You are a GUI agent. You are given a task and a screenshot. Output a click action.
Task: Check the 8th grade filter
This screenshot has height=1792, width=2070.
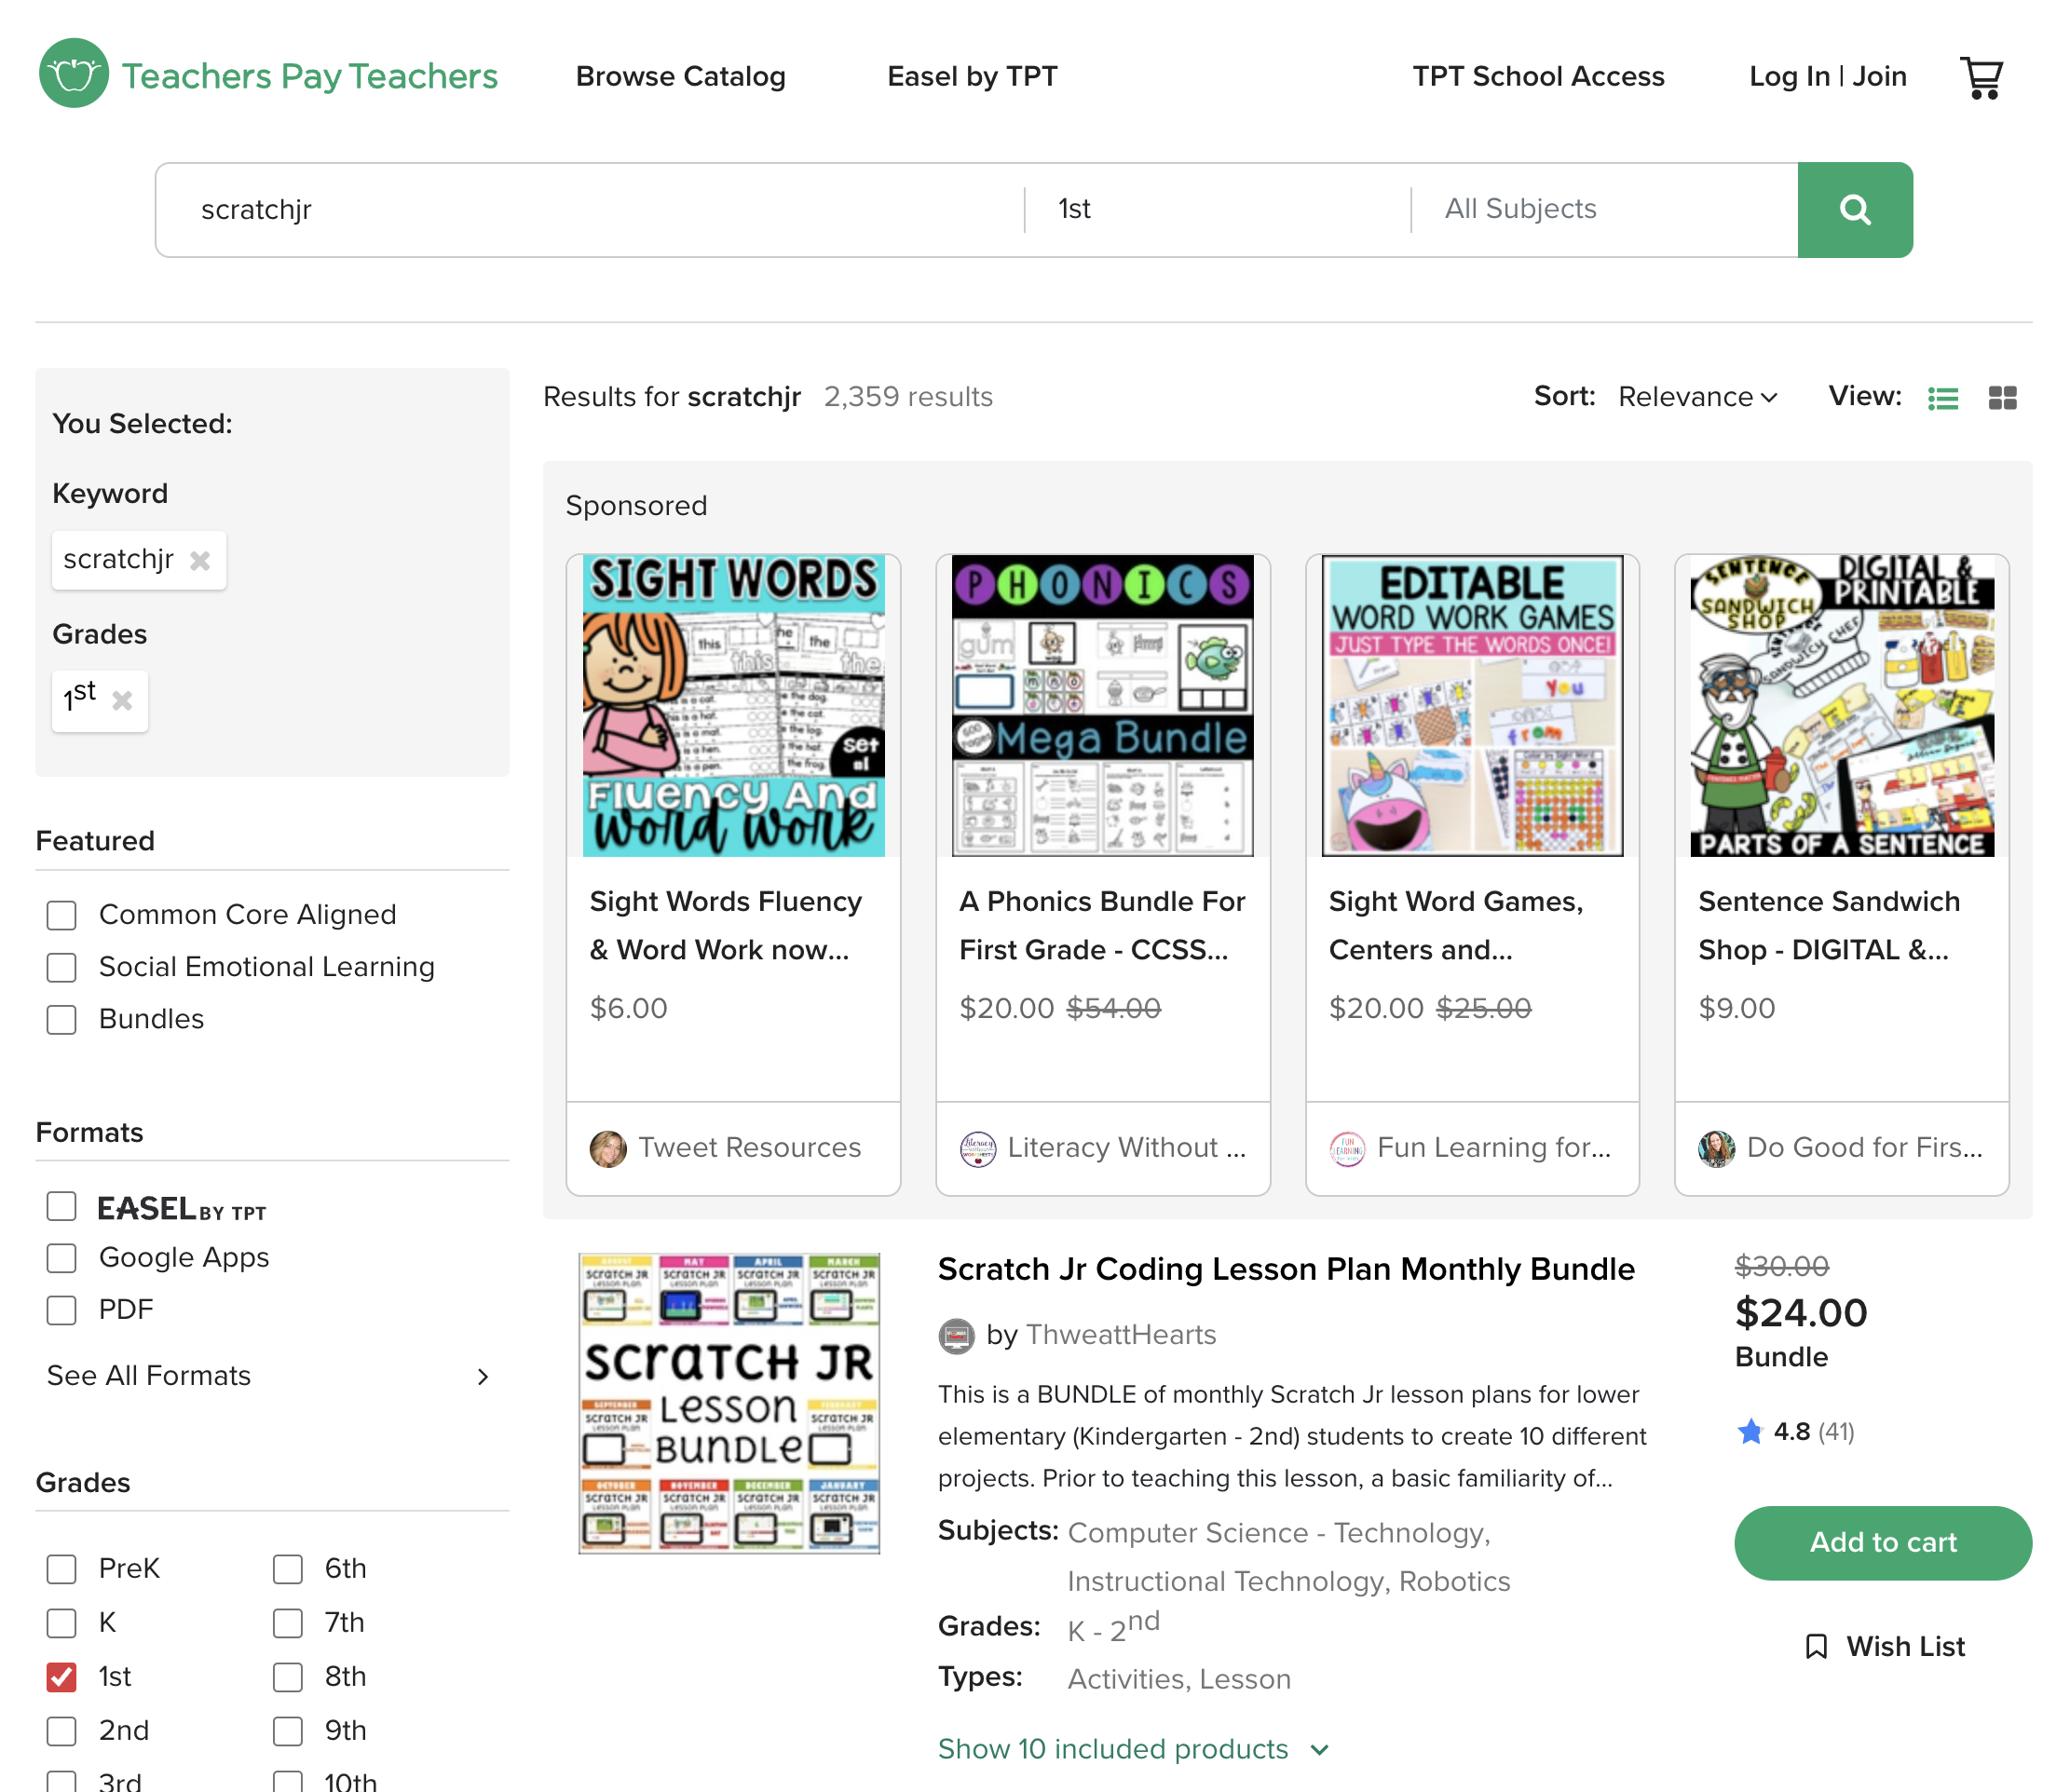click(288, 1677)
